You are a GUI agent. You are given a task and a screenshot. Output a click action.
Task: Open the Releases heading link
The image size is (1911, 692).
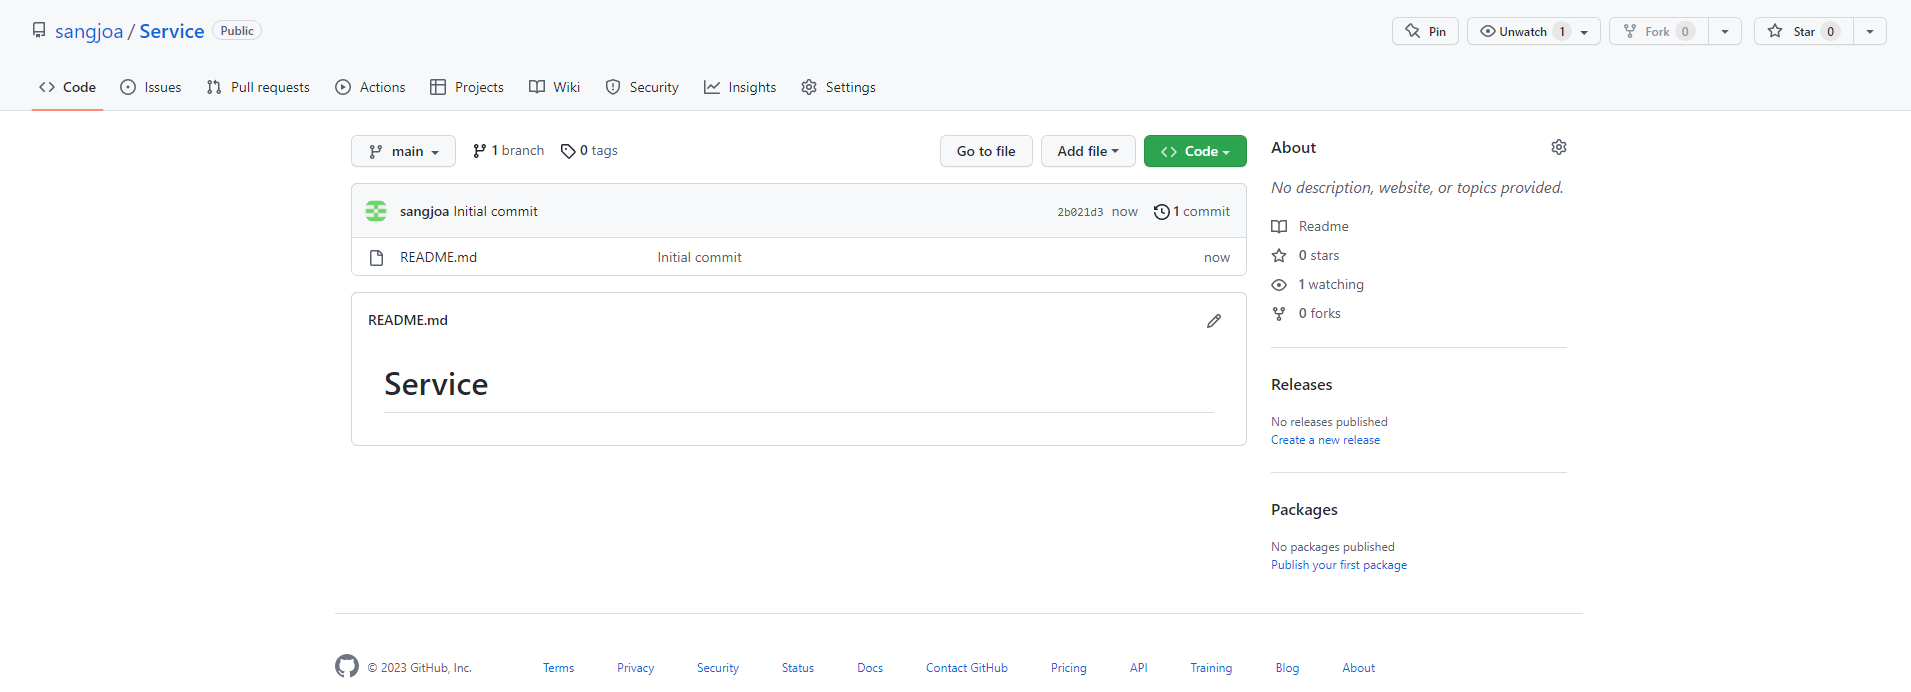click(1301, 384)
